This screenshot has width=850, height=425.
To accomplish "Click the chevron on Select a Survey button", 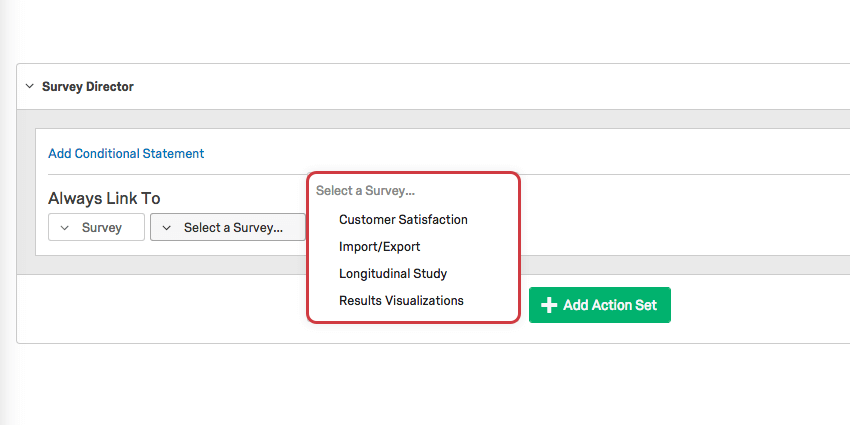I will tap(167, 228).
